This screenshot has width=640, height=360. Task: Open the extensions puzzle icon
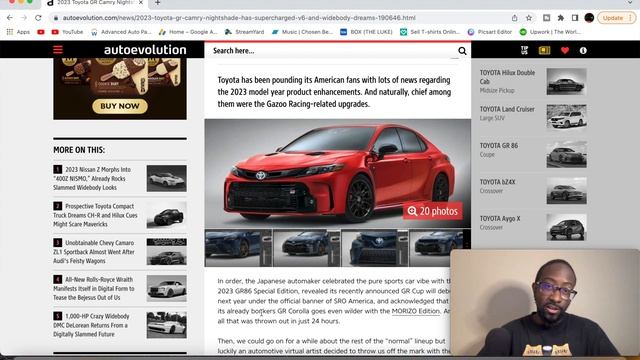point(561,18)
